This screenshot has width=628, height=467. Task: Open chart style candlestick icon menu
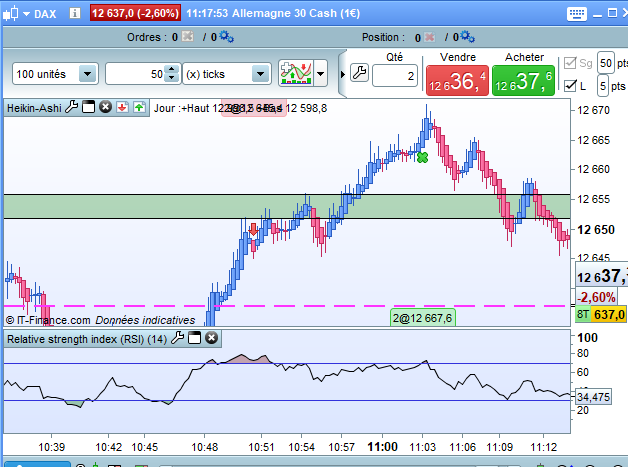click(x=11, y=14)
